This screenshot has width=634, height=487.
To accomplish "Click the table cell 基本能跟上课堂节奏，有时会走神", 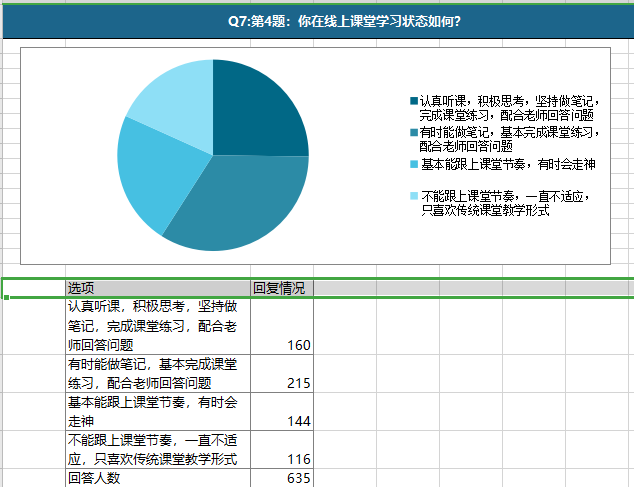I will [x=158, y=412].
